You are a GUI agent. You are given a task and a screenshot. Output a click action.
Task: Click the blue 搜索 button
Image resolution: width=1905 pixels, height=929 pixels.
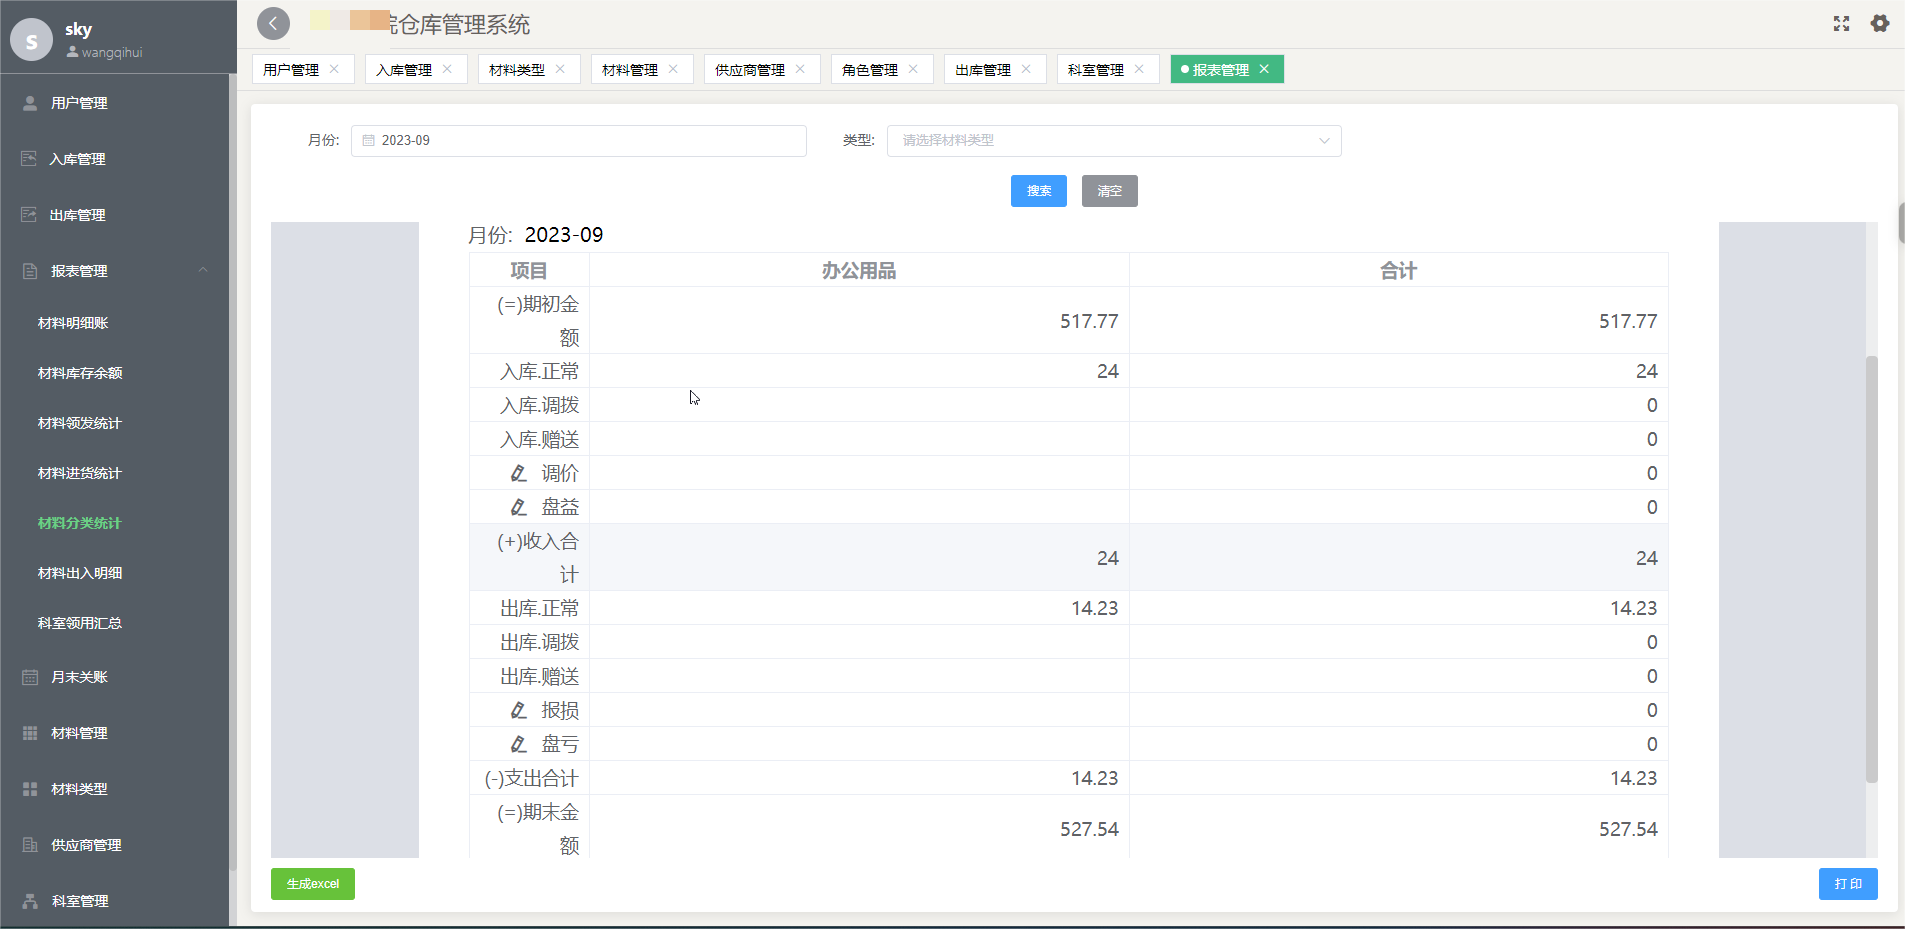(x=1039, y=191)
